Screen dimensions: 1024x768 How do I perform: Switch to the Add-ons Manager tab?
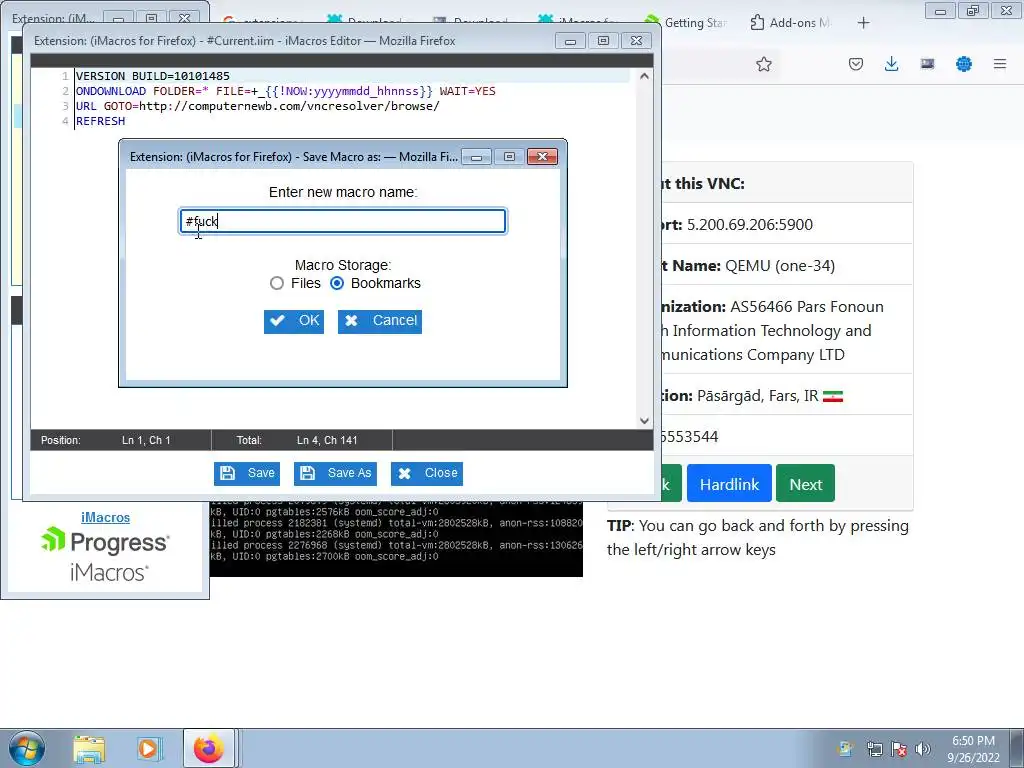[790, 23]
